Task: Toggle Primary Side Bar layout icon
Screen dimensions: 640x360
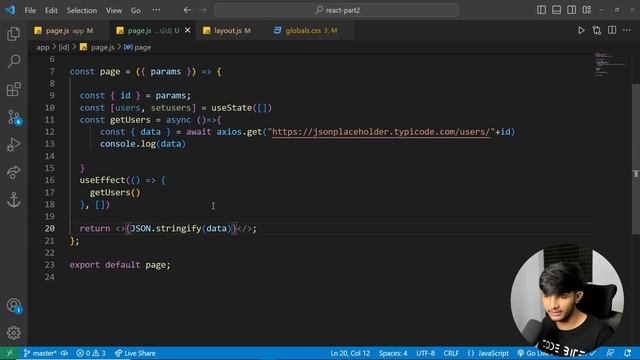Action: point(541,10)
